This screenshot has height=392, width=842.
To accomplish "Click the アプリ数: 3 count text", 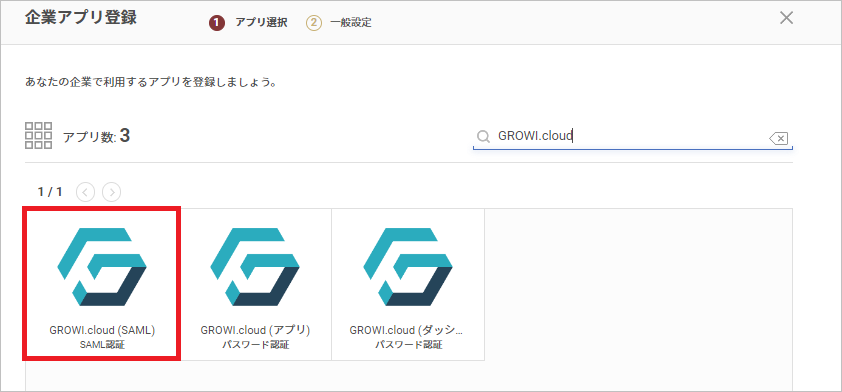I will pos(97,136).
